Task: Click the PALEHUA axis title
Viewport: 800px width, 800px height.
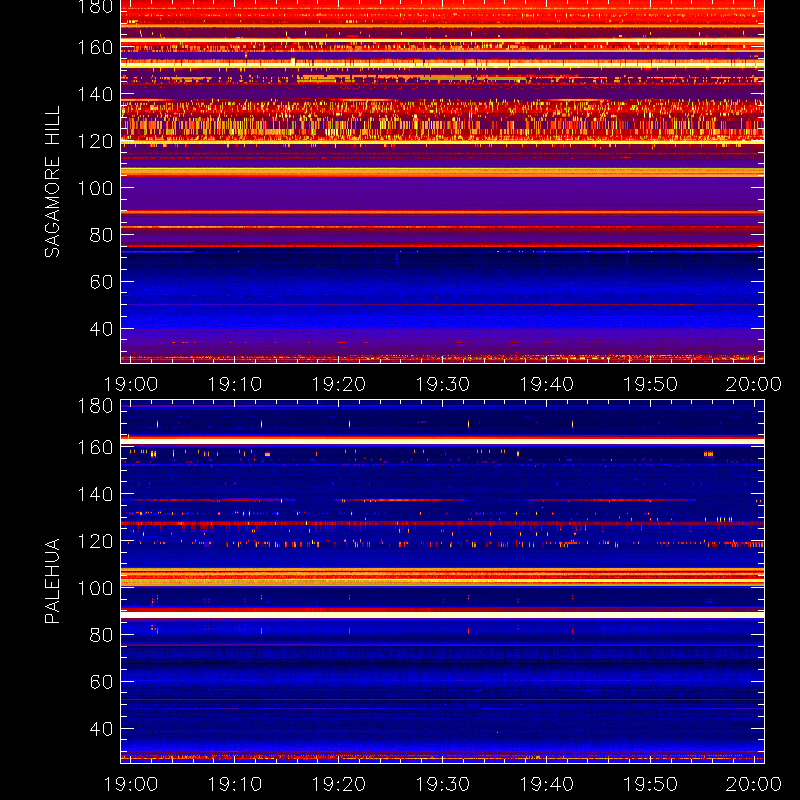Action: click(53, 581)
